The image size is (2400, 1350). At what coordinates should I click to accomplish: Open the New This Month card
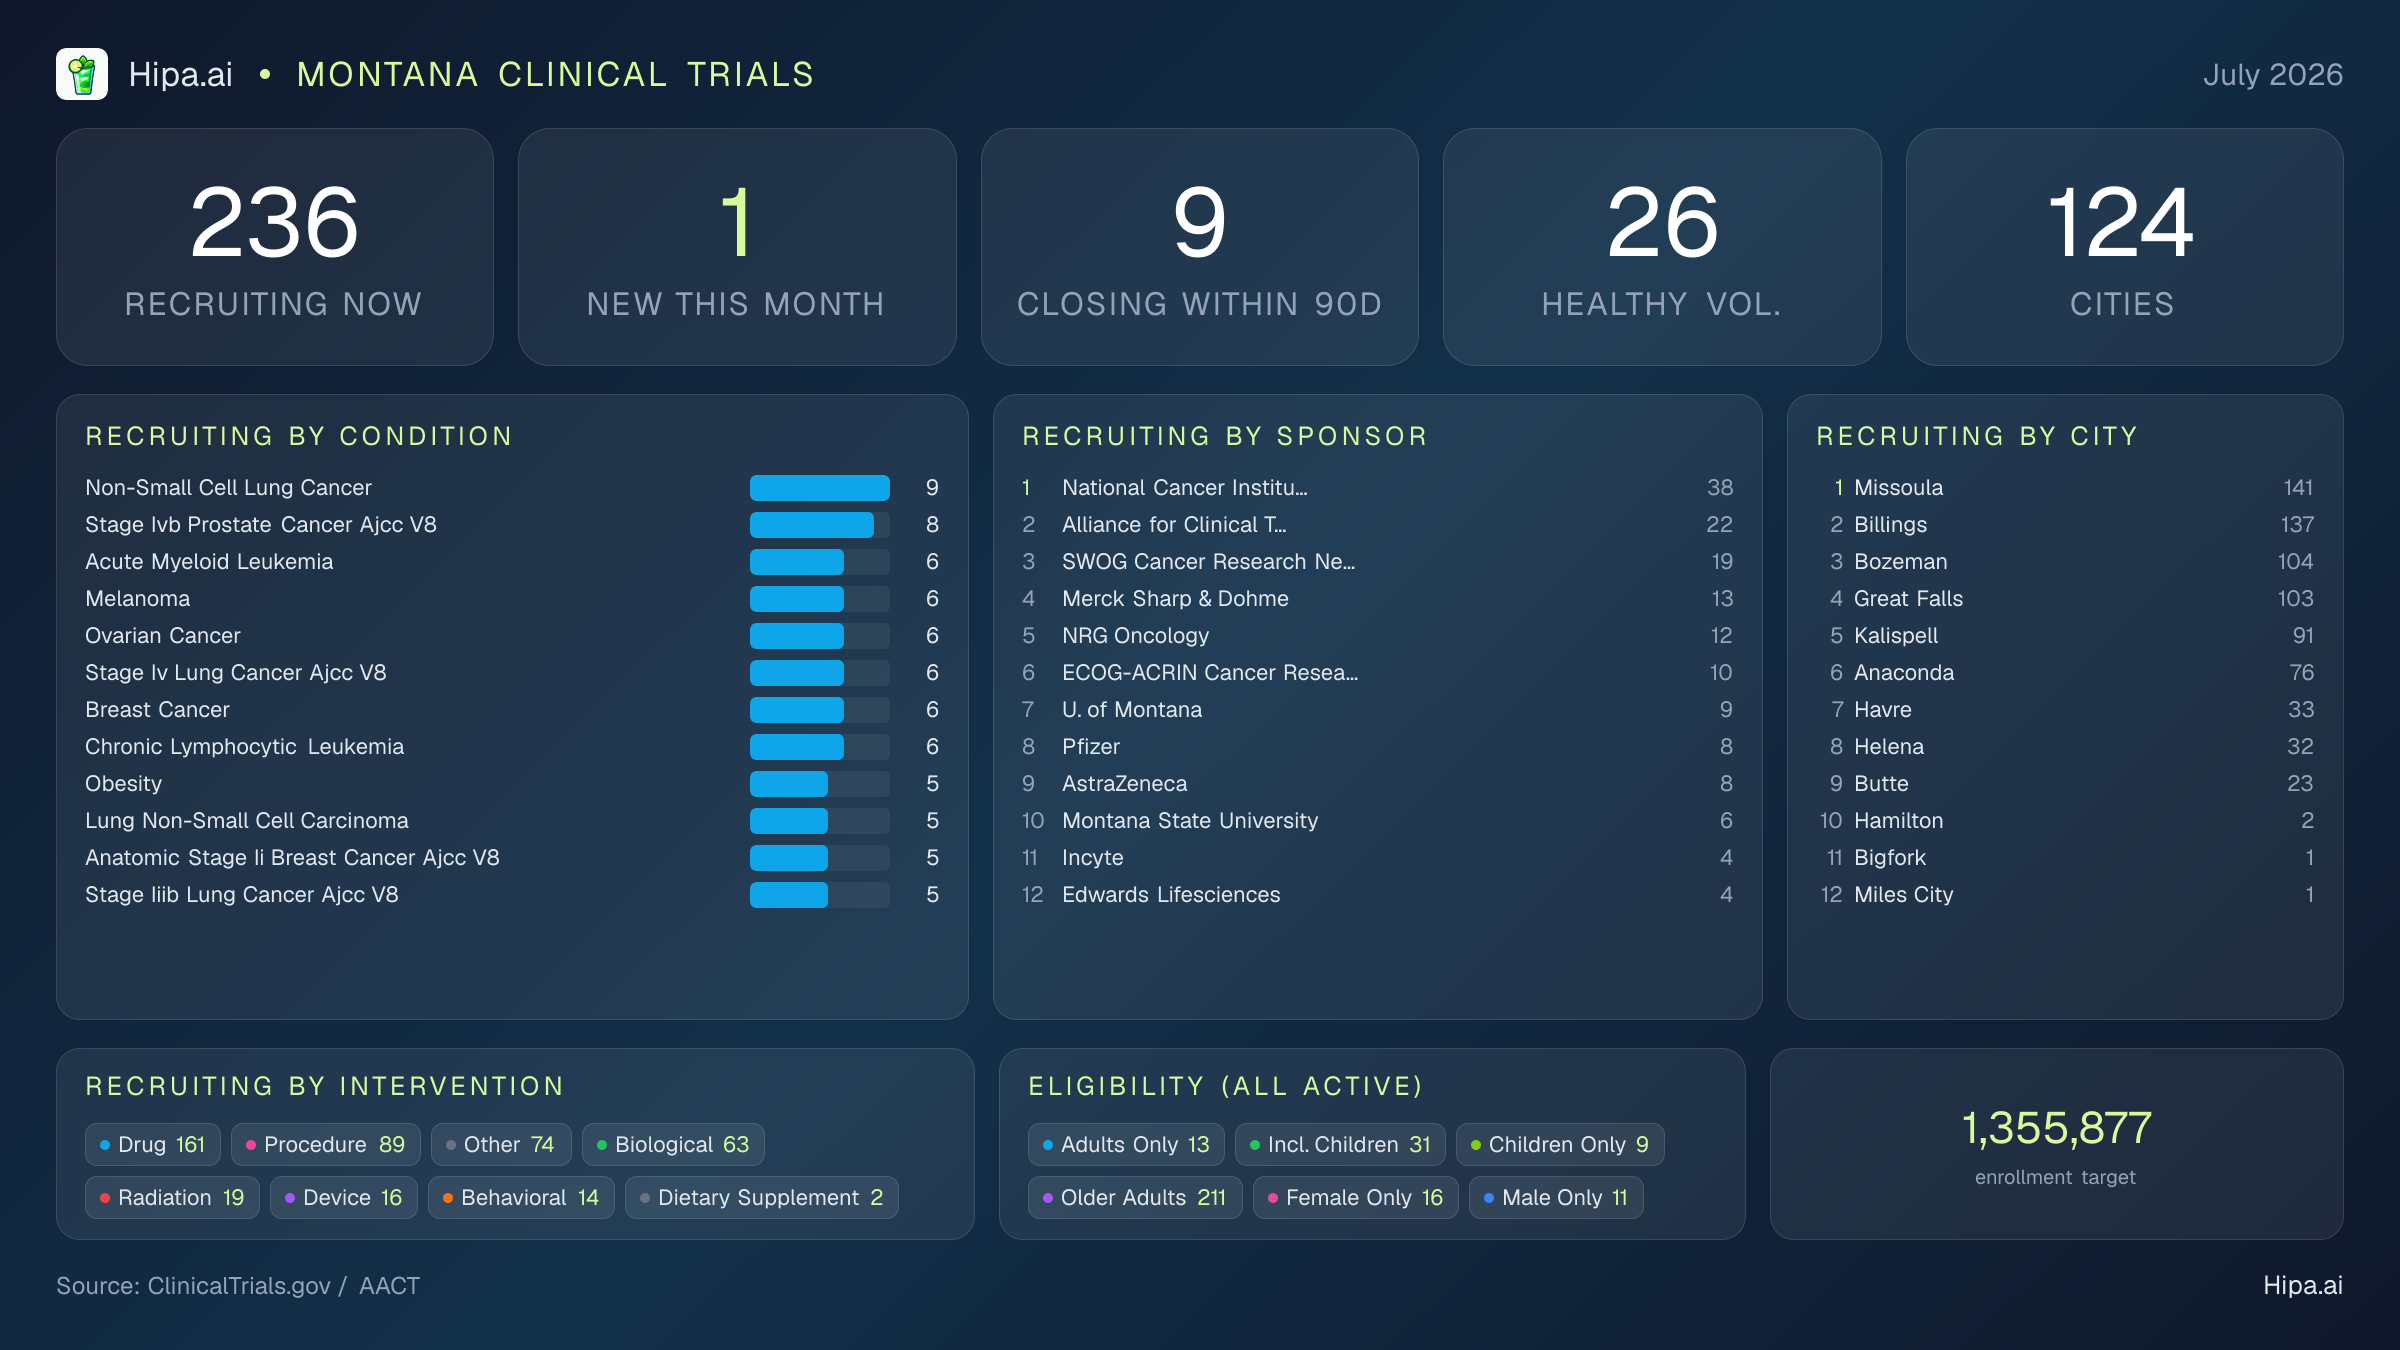tap(737, 247)
